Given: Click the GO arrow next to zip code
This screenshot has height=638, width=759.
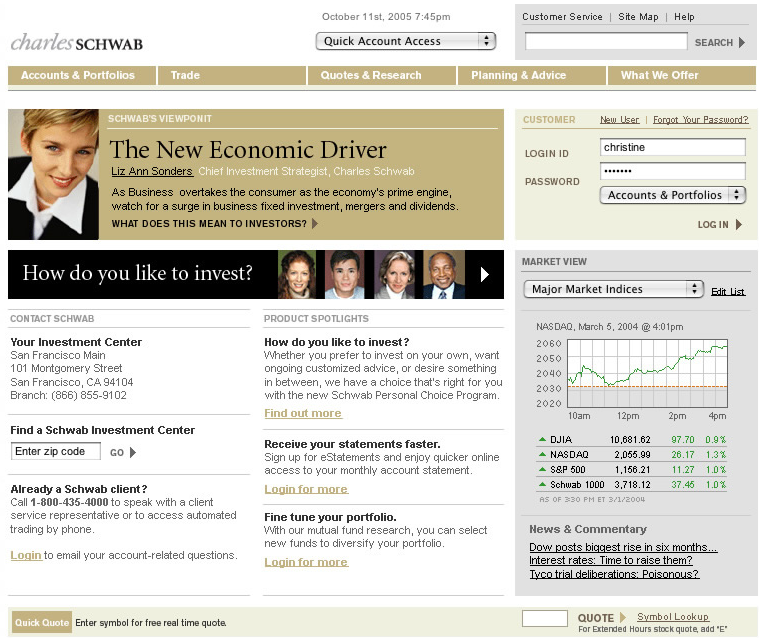Looking at the screenshot, I should click(133, 453).
